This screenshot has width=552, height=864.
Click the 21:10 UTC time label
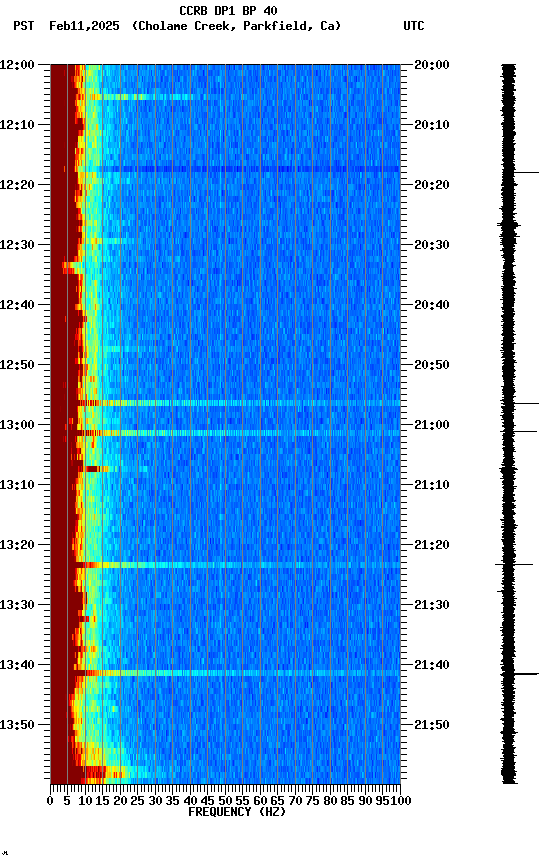point(432,485)
